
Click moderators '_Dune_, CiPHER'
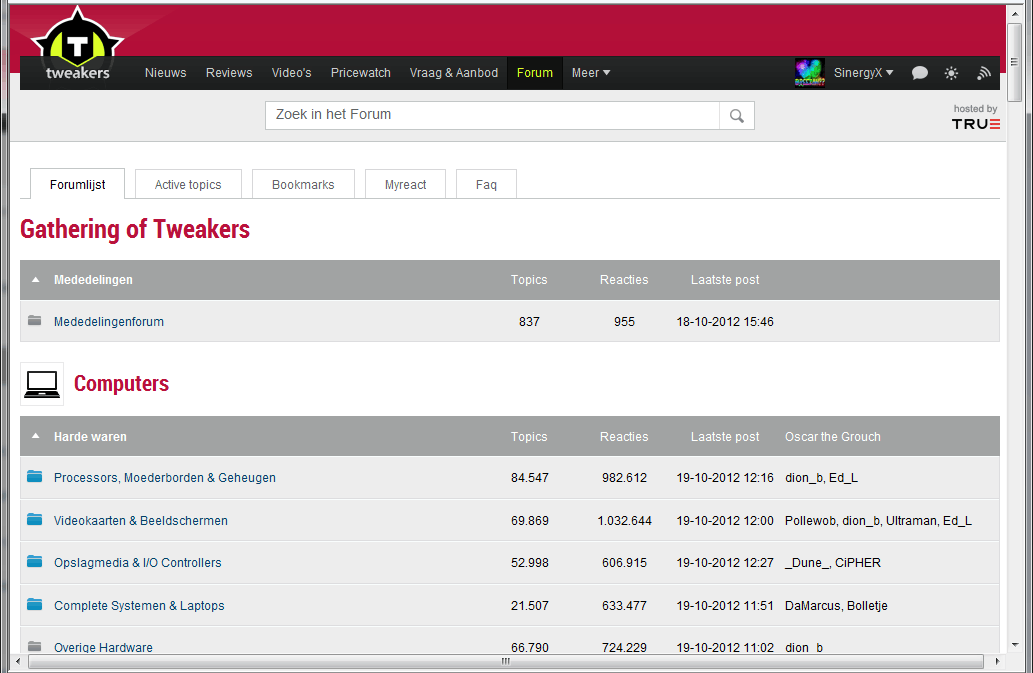pyautogui.click(x=833, y=562)
